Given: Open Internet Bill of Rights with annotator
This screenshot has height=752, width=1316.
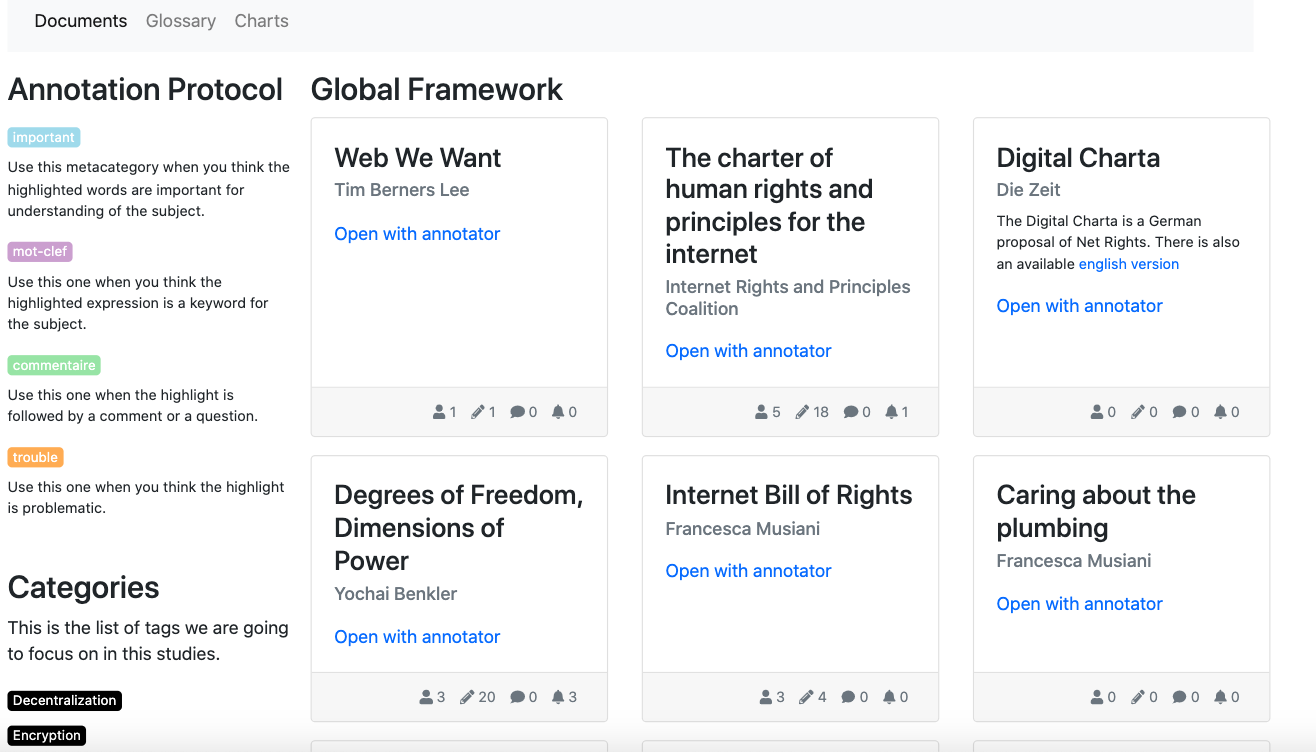Looking at the screenshot, I should (748, 571).
